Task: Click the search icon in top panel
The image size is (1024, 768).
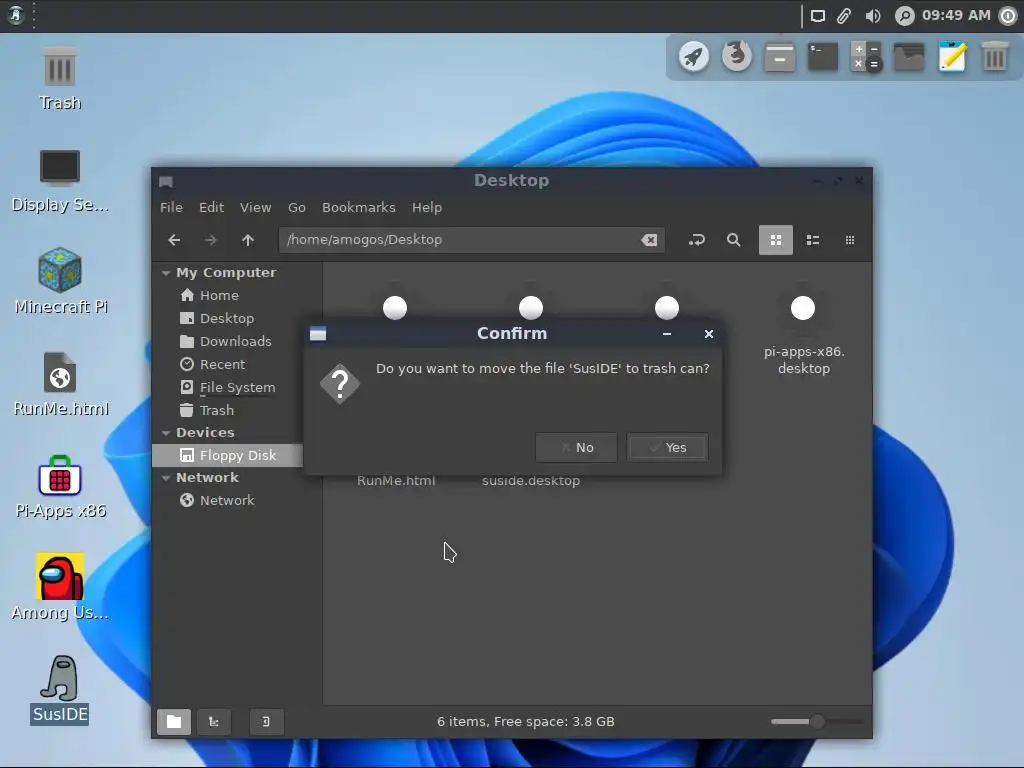Action: (x=904, y=16)
